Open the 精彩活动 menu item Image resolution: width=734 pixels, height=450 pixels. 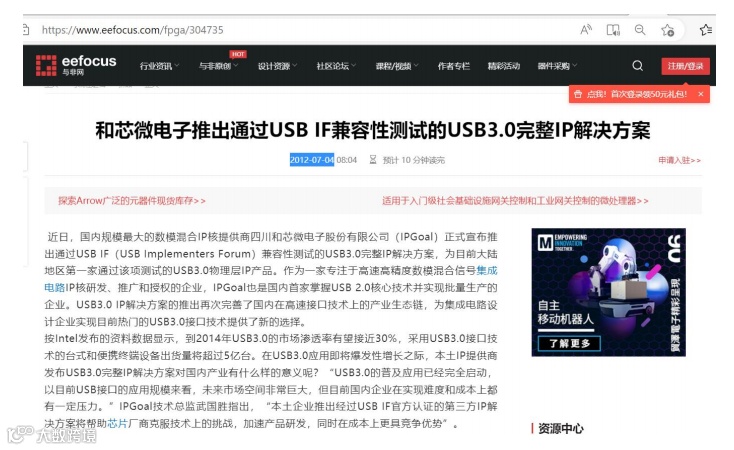pyautogui.click(x=503, y=66)
